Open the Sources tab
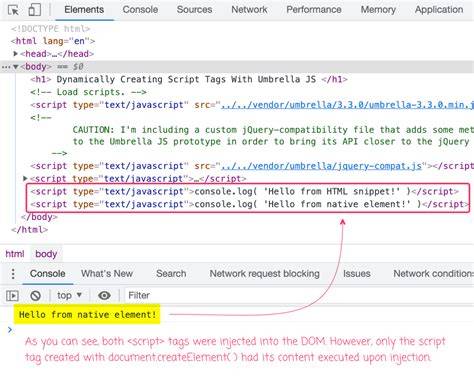 (x=194, y=10)
